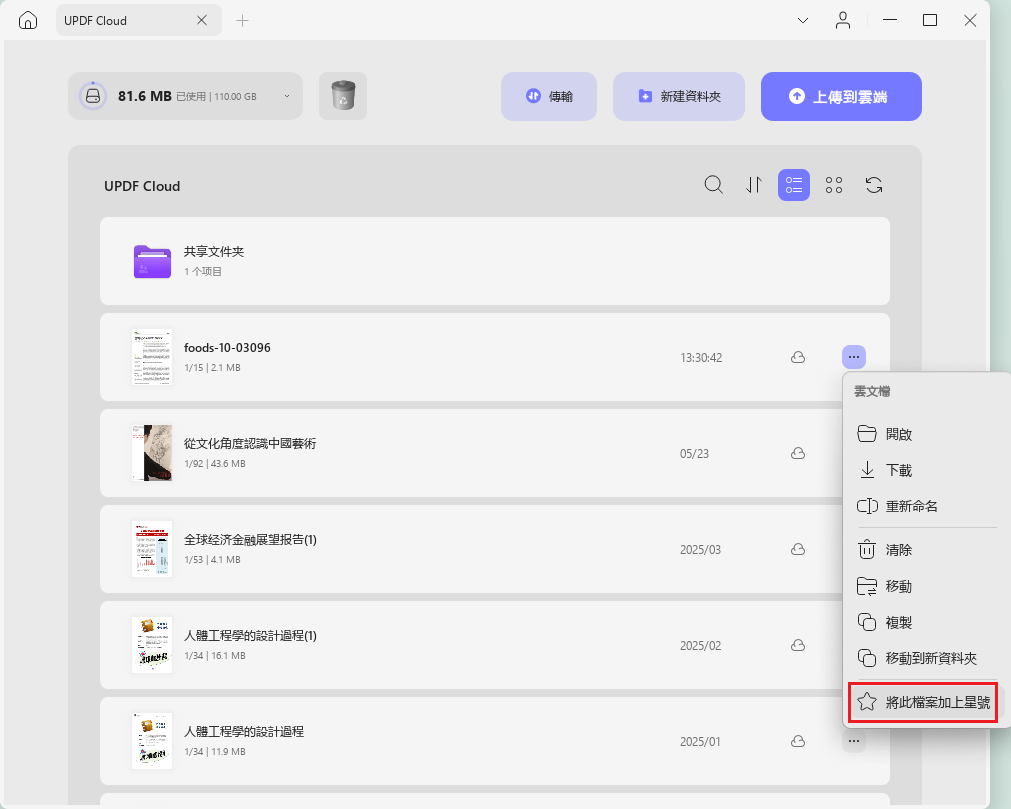Click the 新建資料夾 new folder button

[679, 96]
